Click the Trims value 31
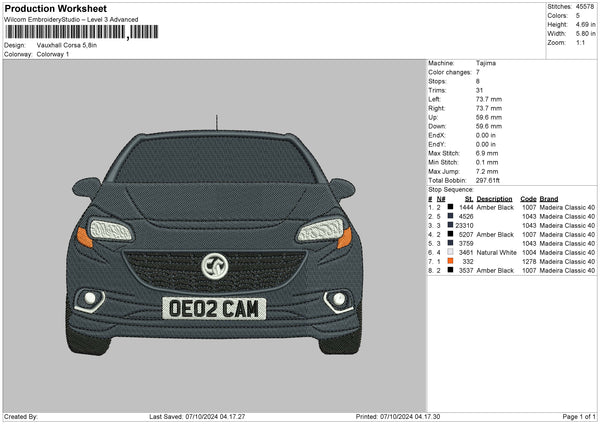 click(479, 90)
